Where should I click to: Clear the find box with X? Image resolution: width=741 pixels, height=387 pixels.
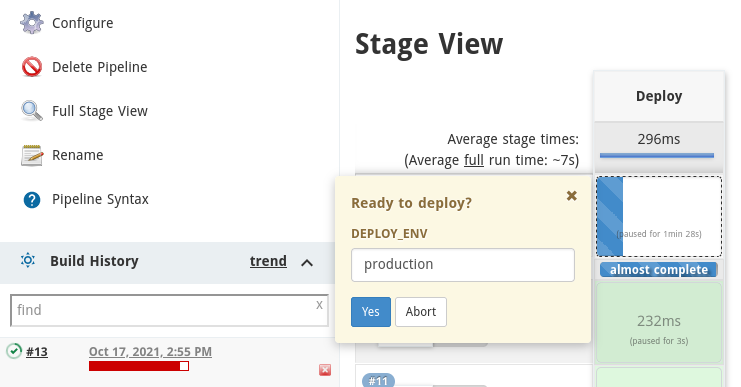[319, 305]
